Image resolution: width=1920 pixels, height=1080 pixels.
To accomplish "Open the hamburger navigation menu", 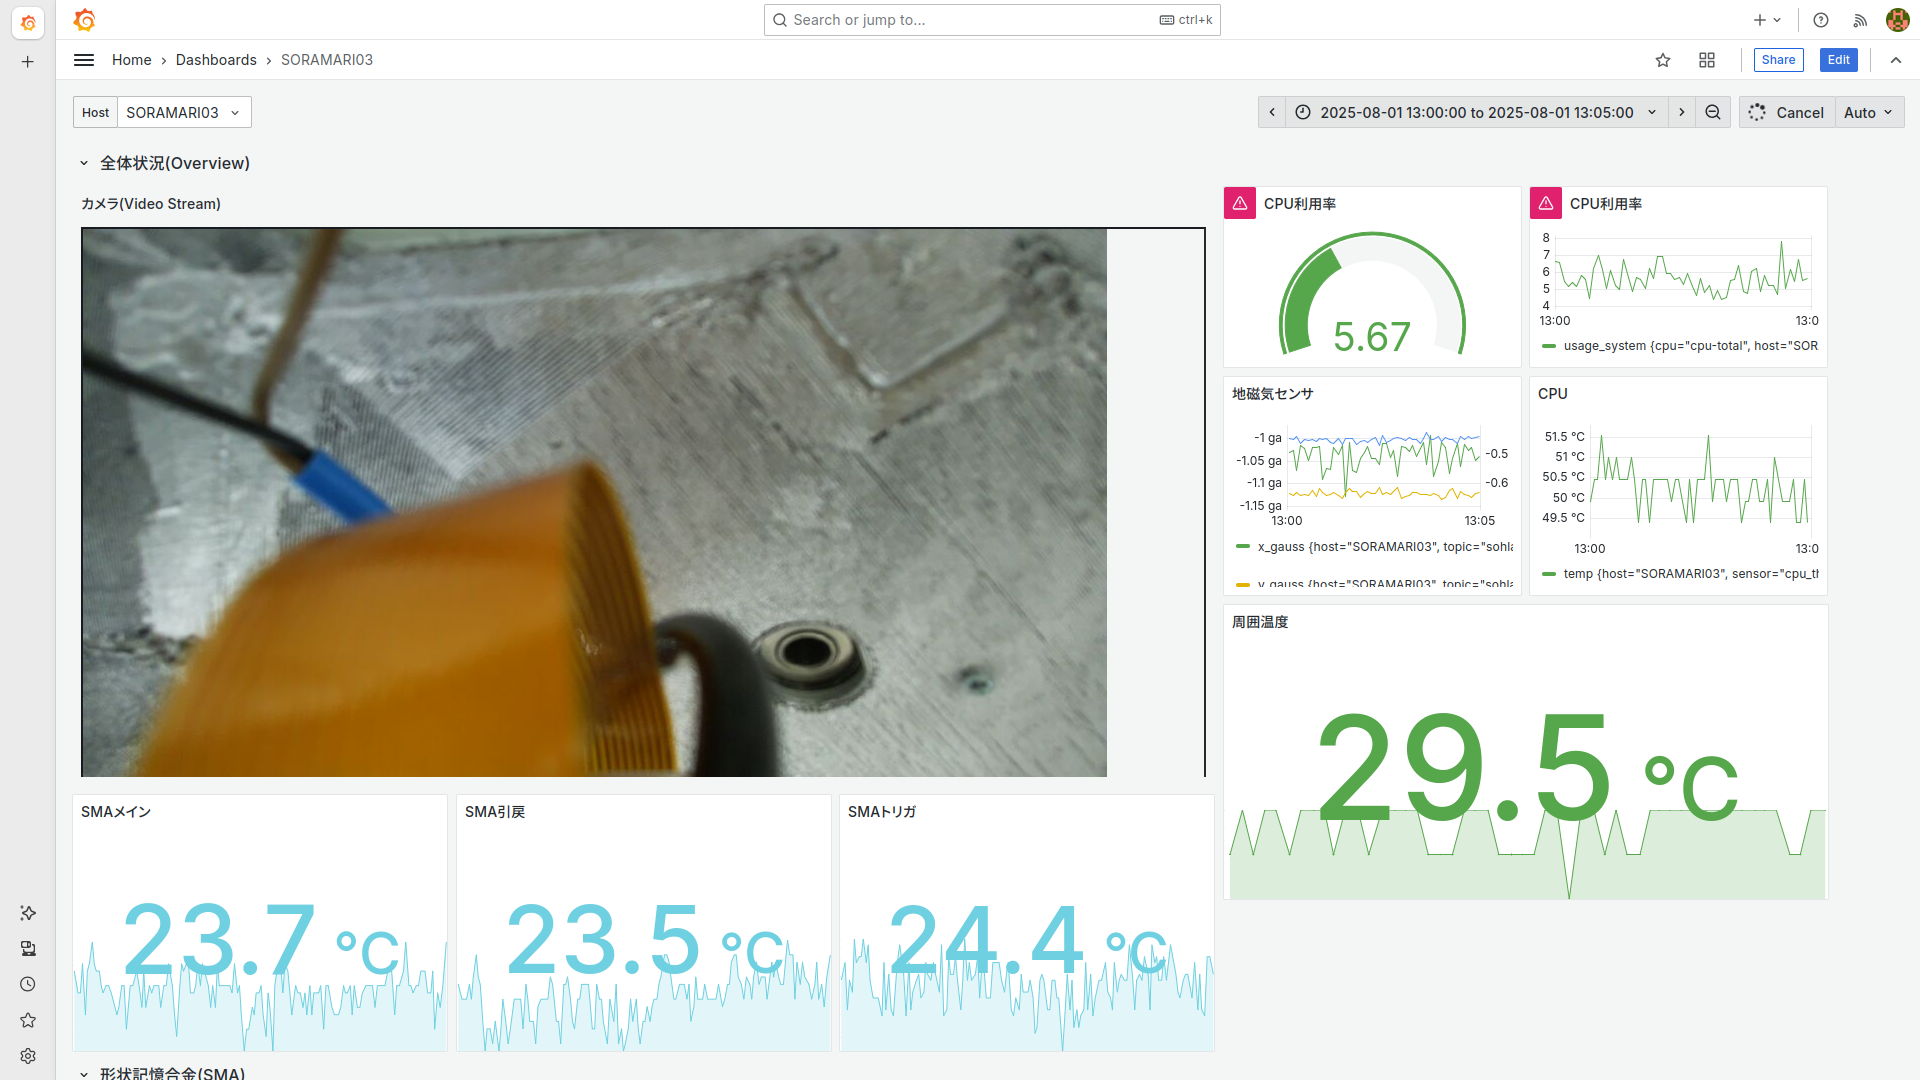I will point(84,60).
